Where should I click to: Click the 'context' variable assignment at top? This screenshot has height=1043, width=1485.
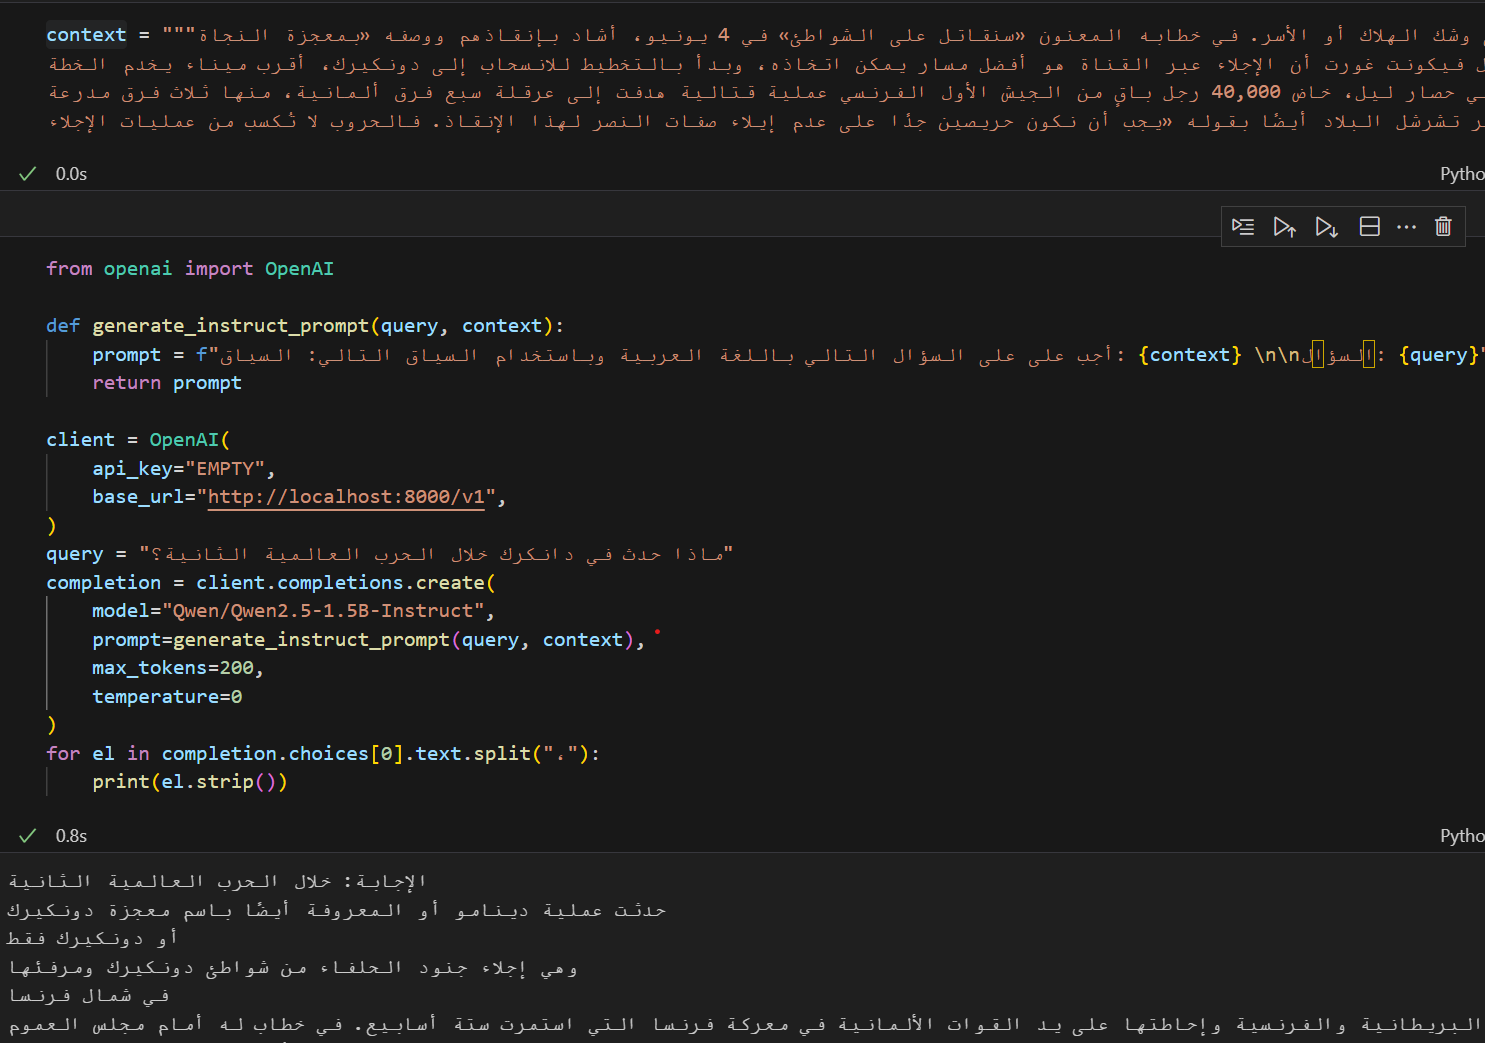(86, 35)
